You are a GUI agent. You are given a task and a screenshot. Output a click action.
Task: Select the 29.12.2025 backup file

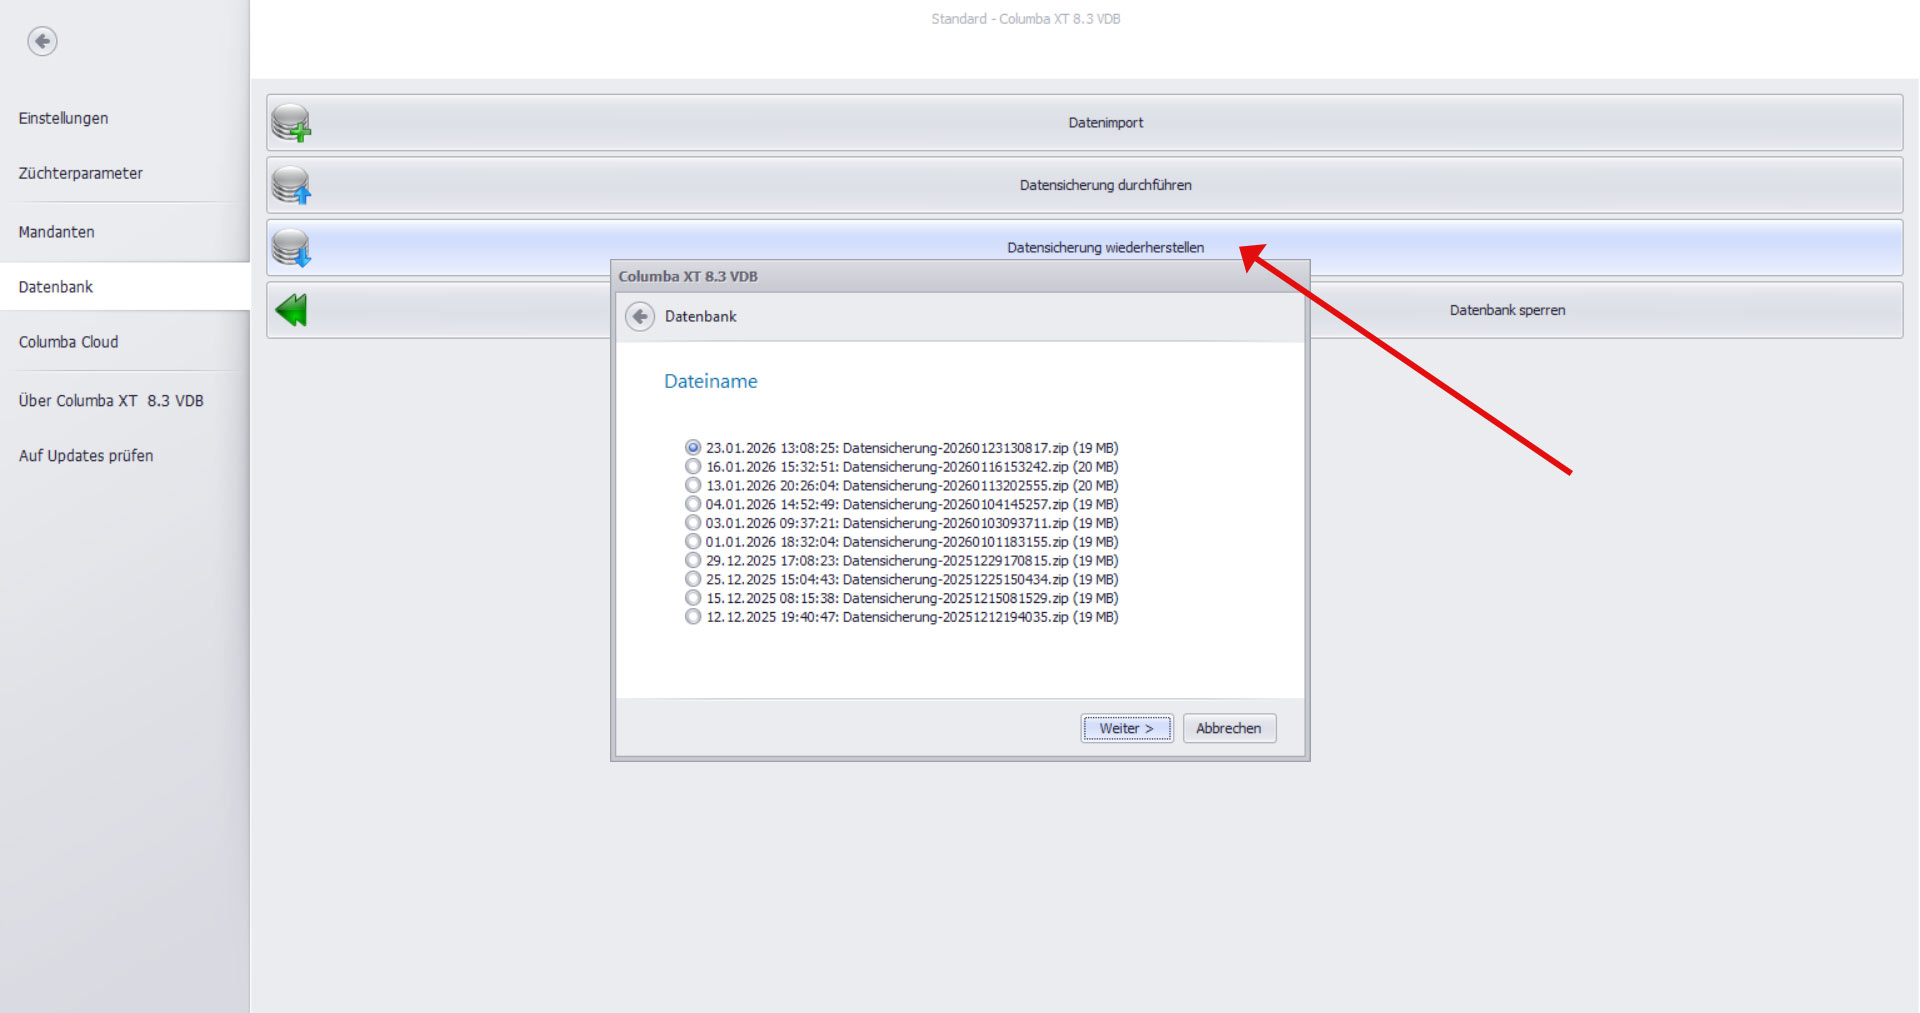(693, 561)
